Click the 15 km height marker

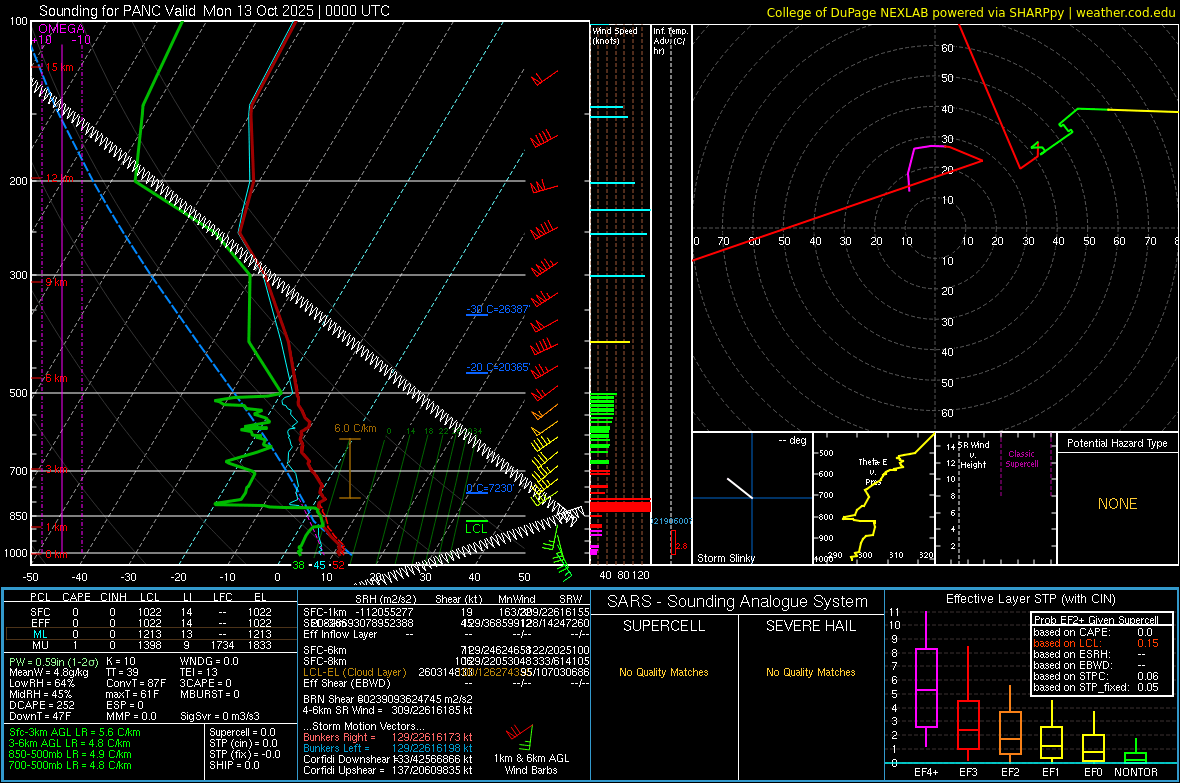pyautogui.click(x=59, y=67)
